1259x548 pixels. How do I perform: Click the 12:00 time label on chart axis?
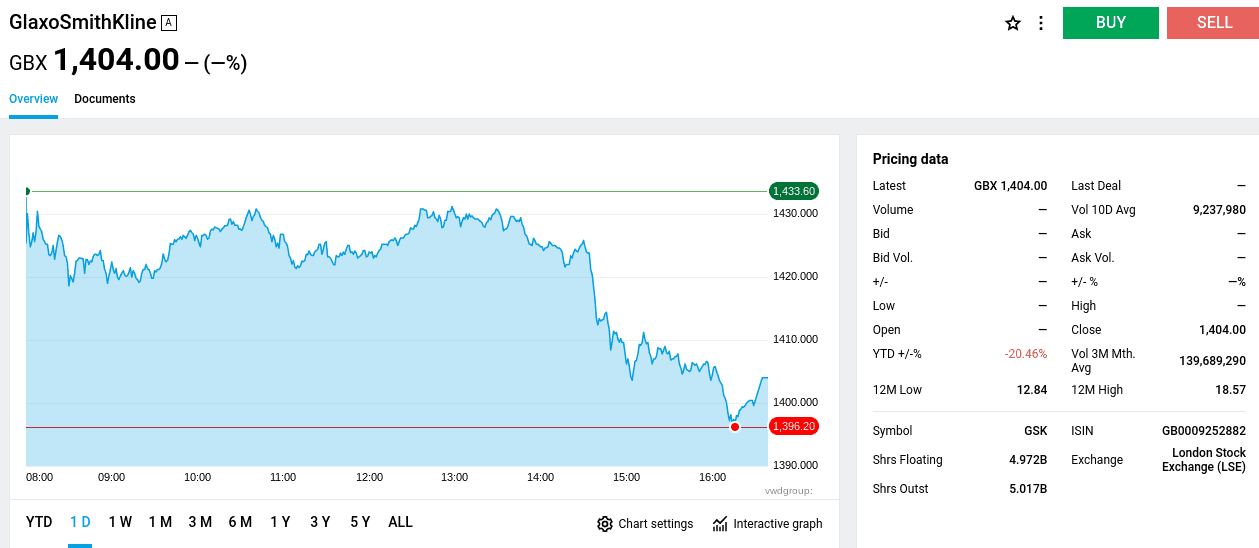pos(369,478)
